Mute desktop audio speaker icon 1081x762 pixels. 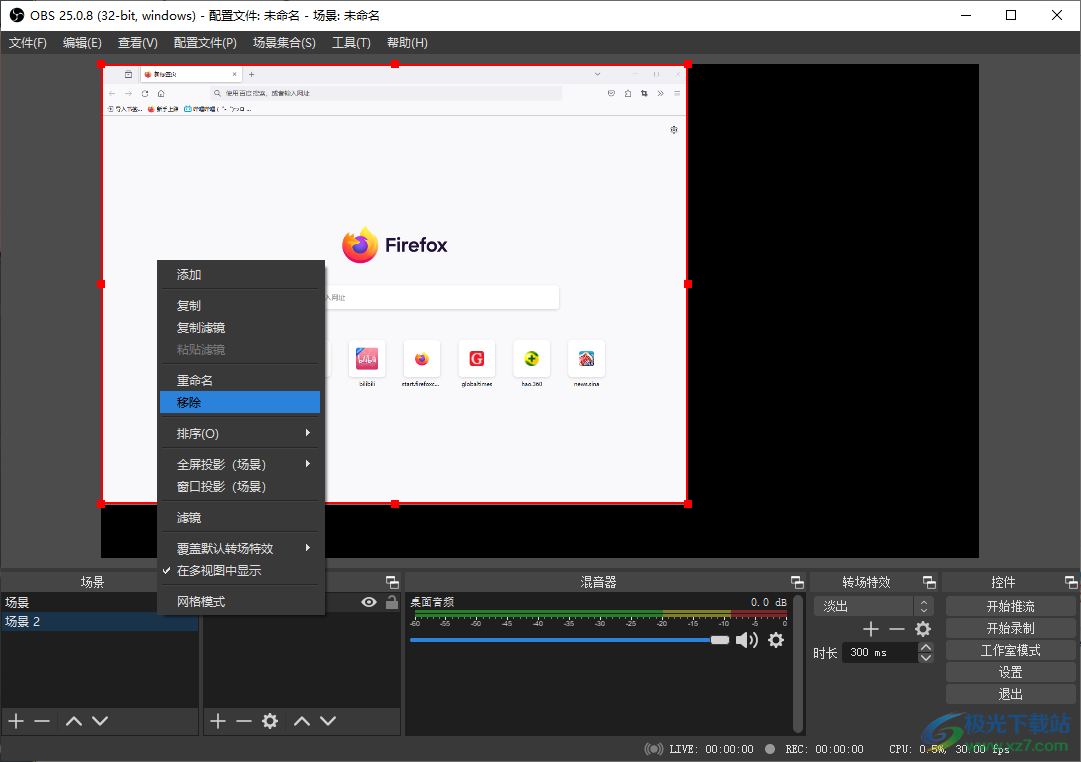747,640
